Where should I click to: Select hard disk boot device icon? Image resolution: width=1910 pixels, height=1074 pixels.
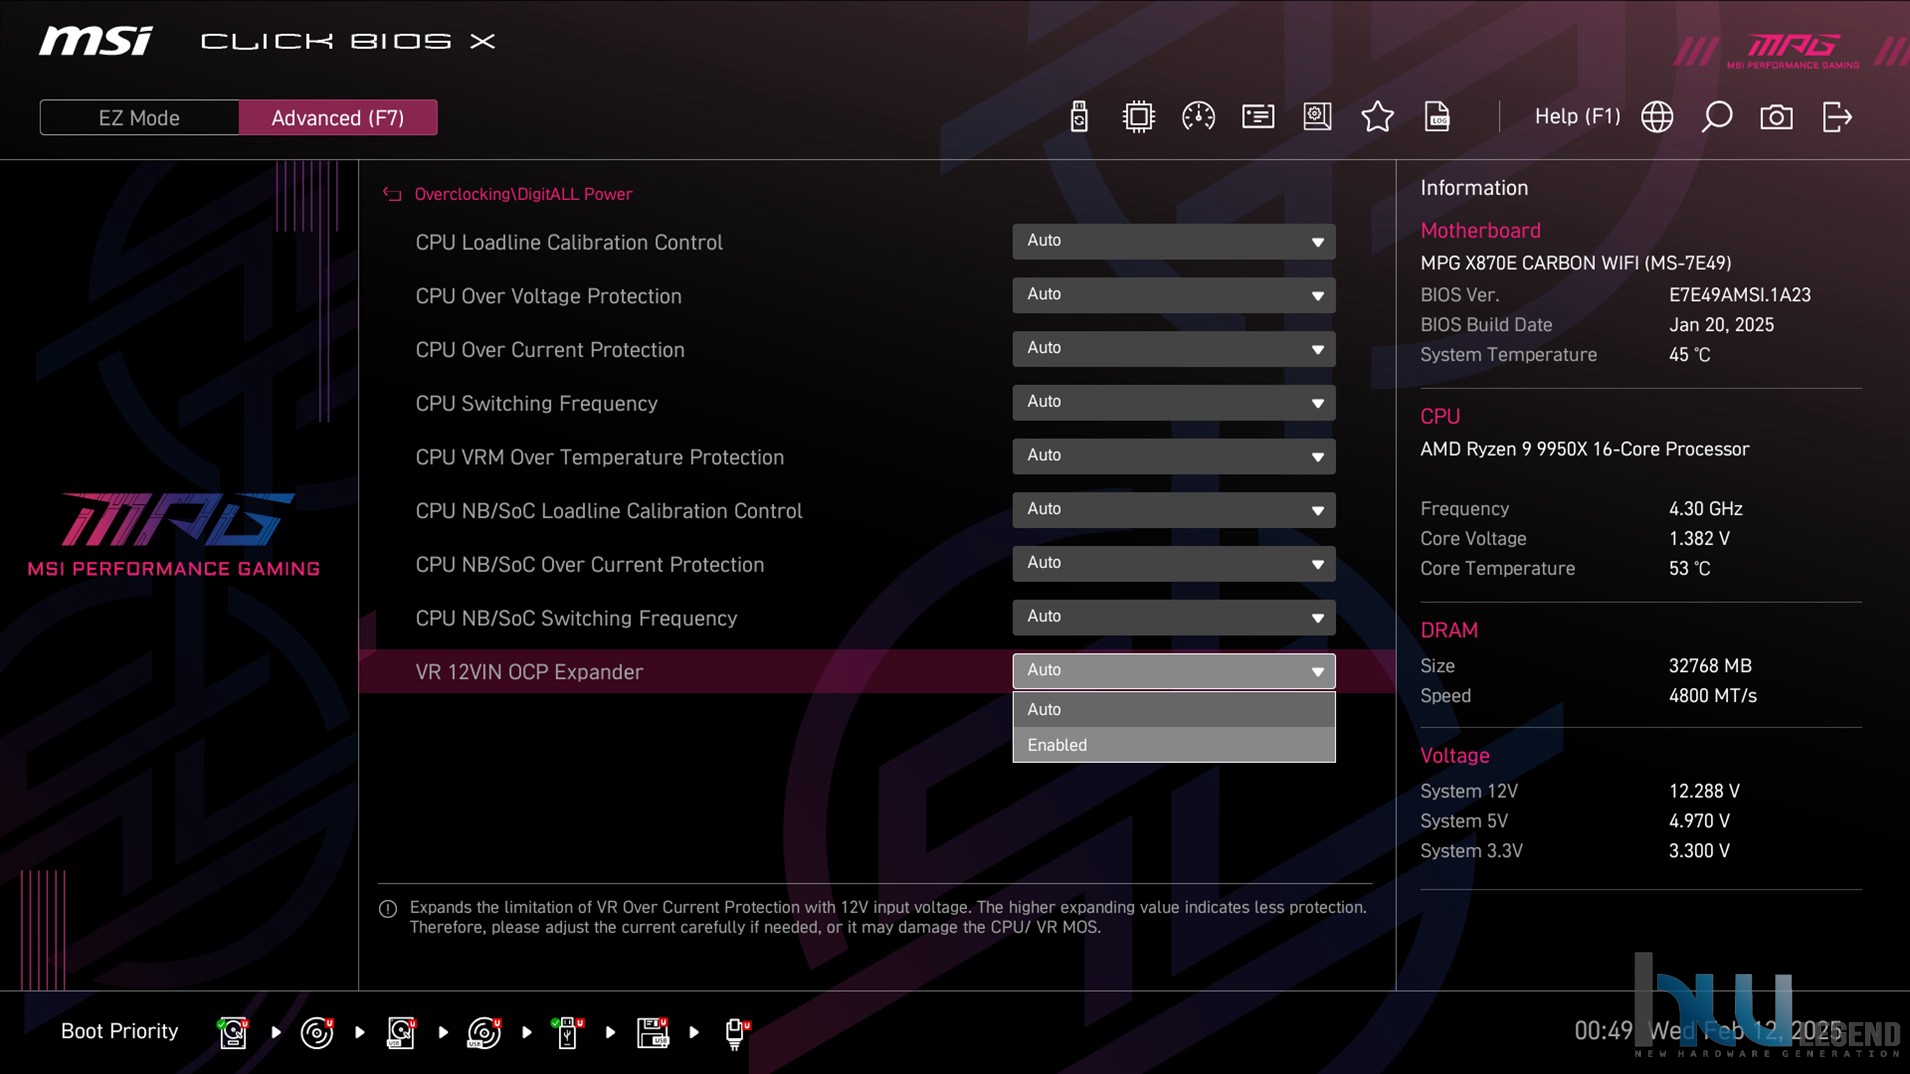point(233,1032)
